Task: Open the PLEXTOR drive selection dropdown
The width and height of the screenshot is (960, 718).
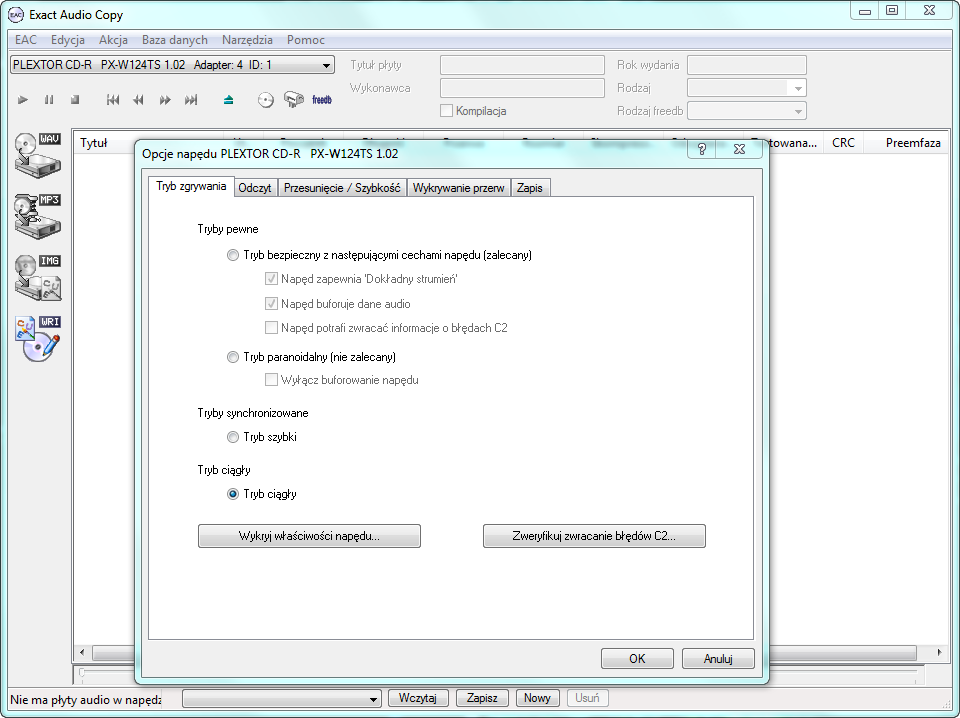Action: click(x=172, y=65)
